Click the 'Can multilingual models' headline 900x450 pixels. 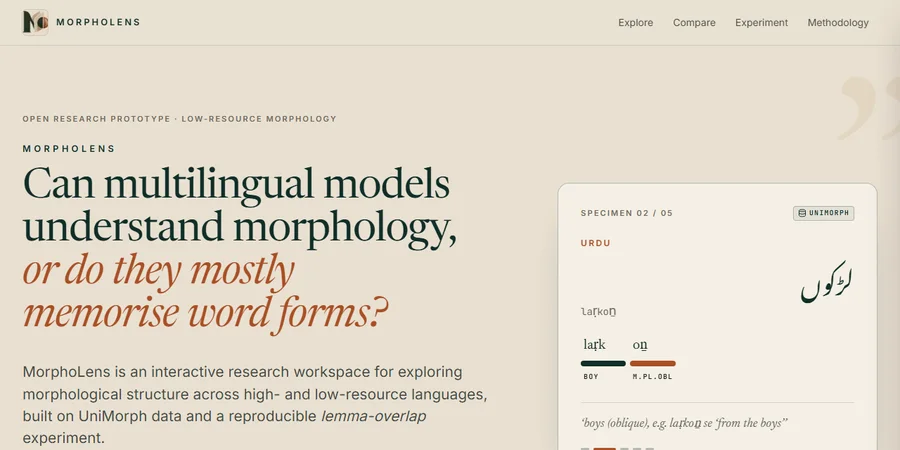(x=236, y=184)
